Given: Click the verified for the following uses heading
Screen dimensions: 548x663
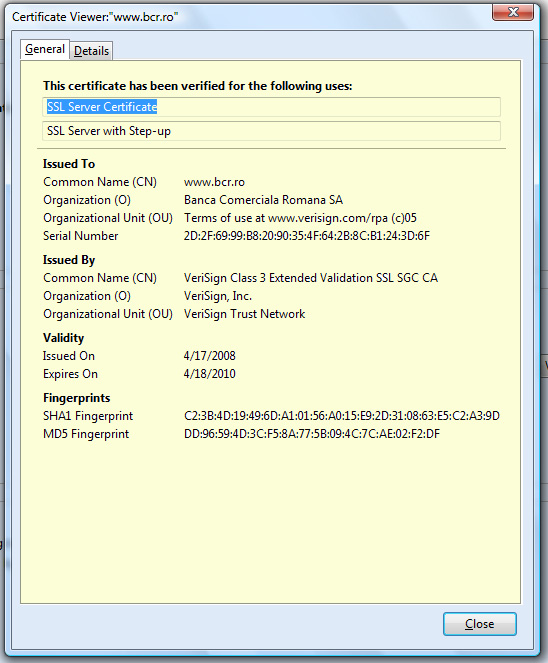Looking at the screenshot, I should click(197, 86).
